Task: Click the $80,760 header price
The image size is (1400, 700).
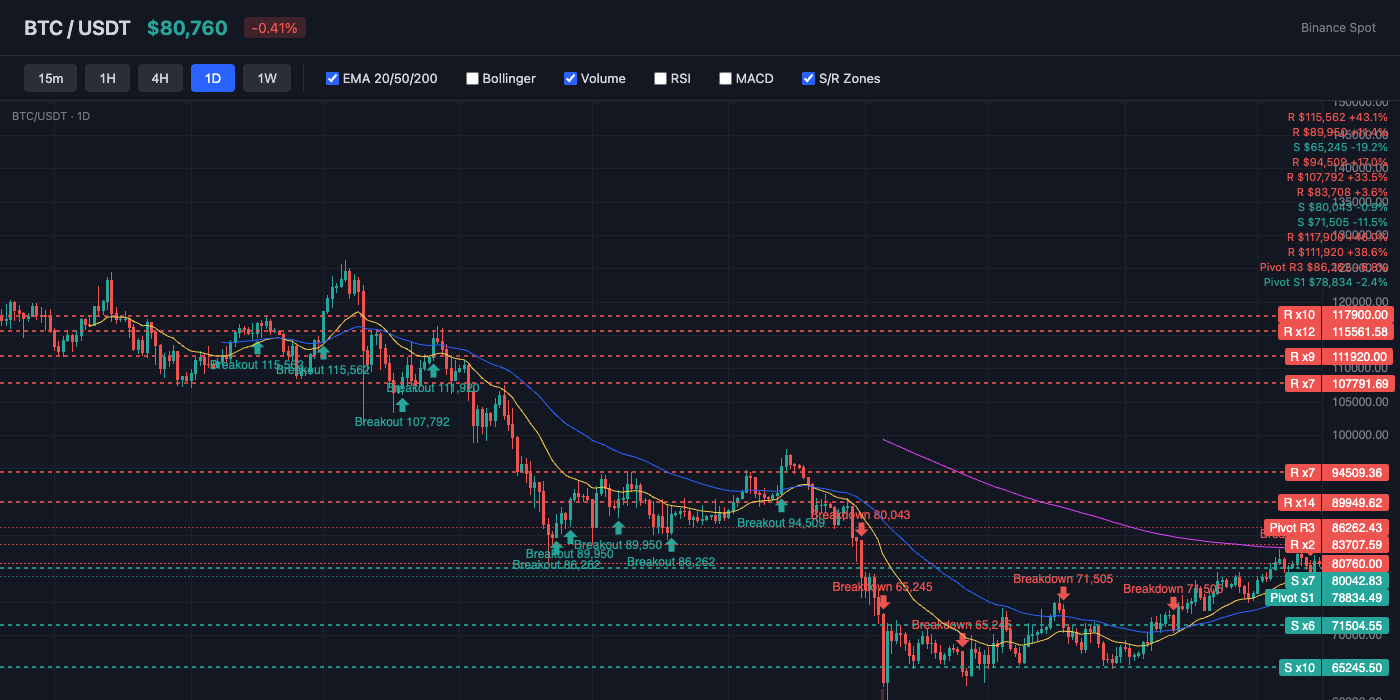Action: point(187,28)
